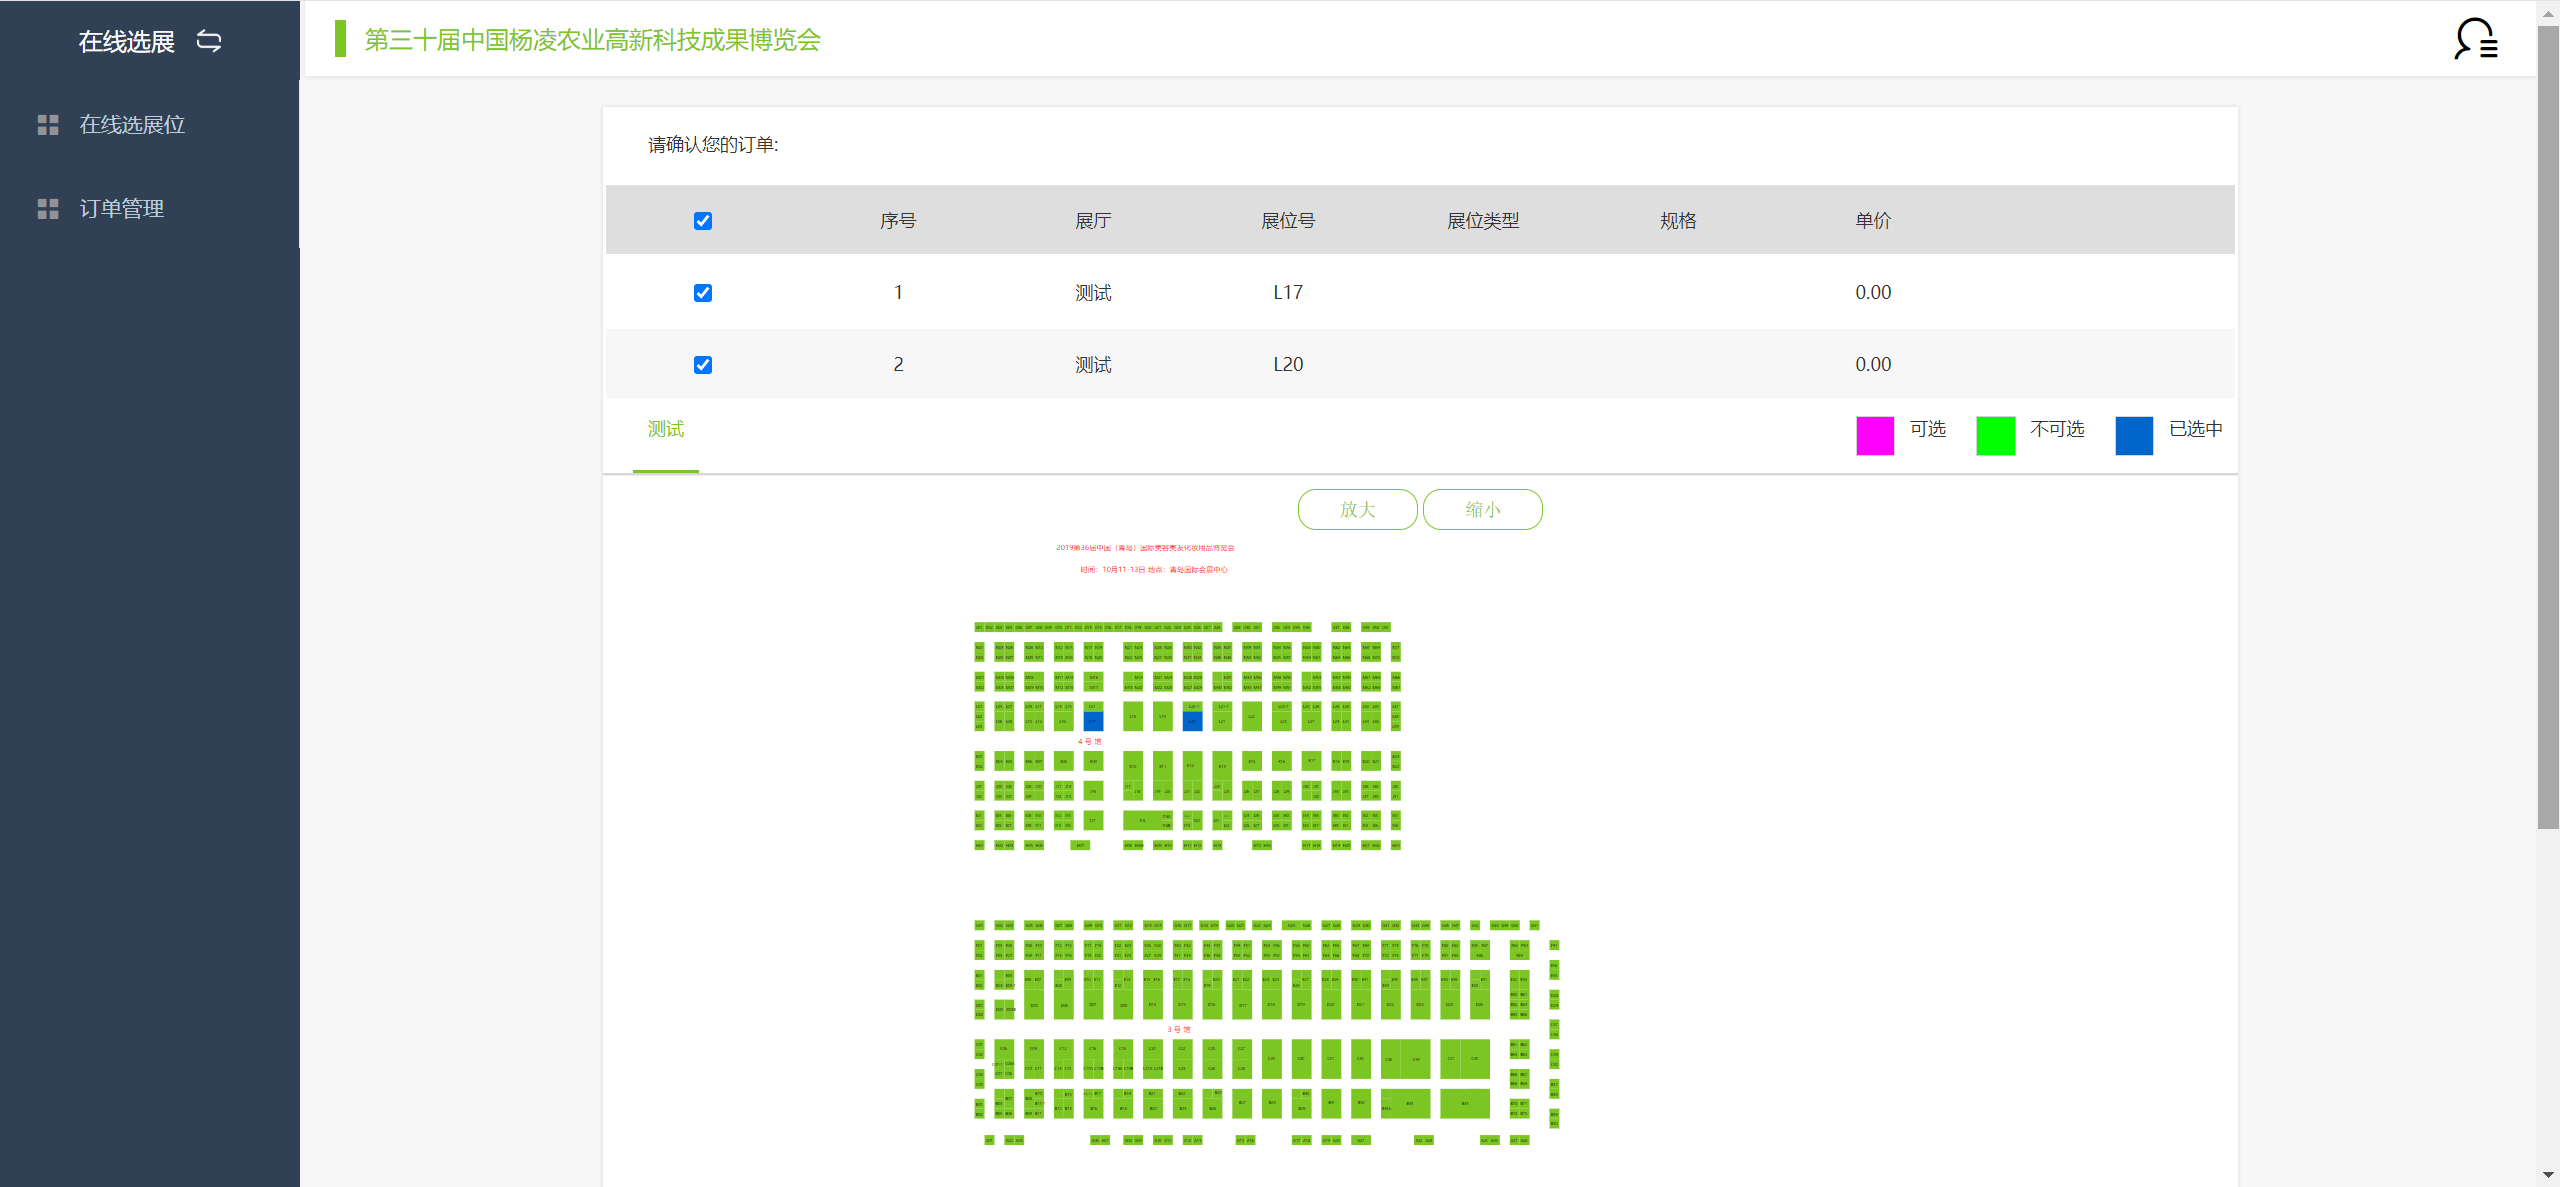The width and height of the screenshot is (2560, 1187).
Task: Open 订单管理 menu item
Action: tap(121, 209)
